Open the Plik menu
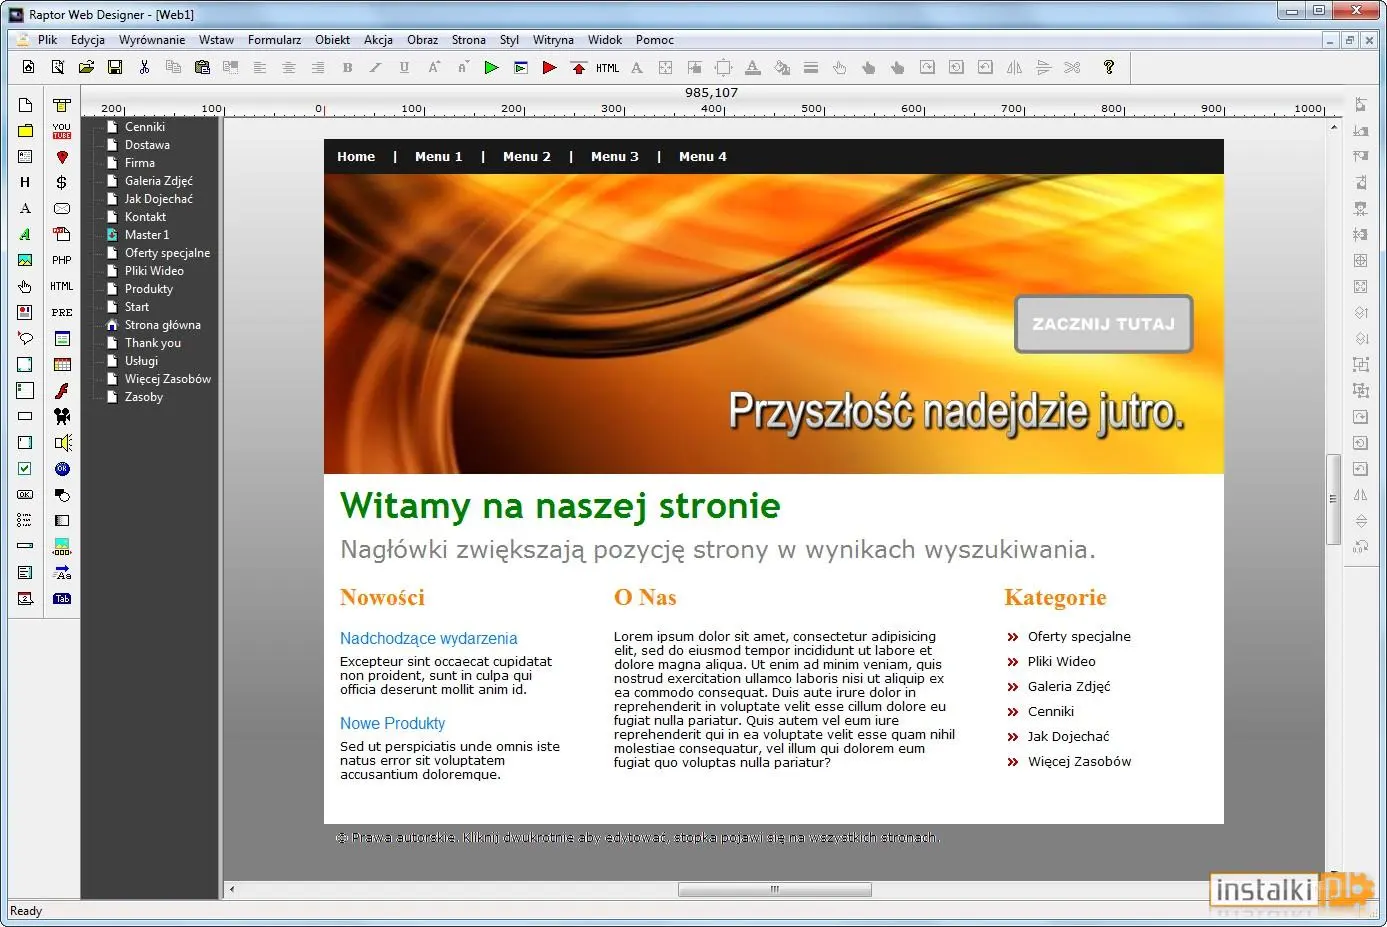This screenshot has height=927, width=1387. pyautogui.click(x=48, y=40)
